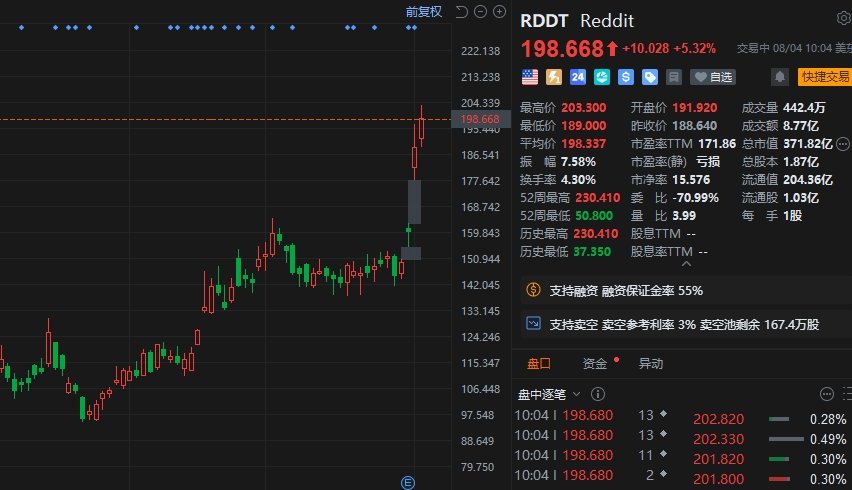Viewport: 852px width, 490px height.
Task: Click the list layout icon in 盘口 panel
Action: coord(847,394)
